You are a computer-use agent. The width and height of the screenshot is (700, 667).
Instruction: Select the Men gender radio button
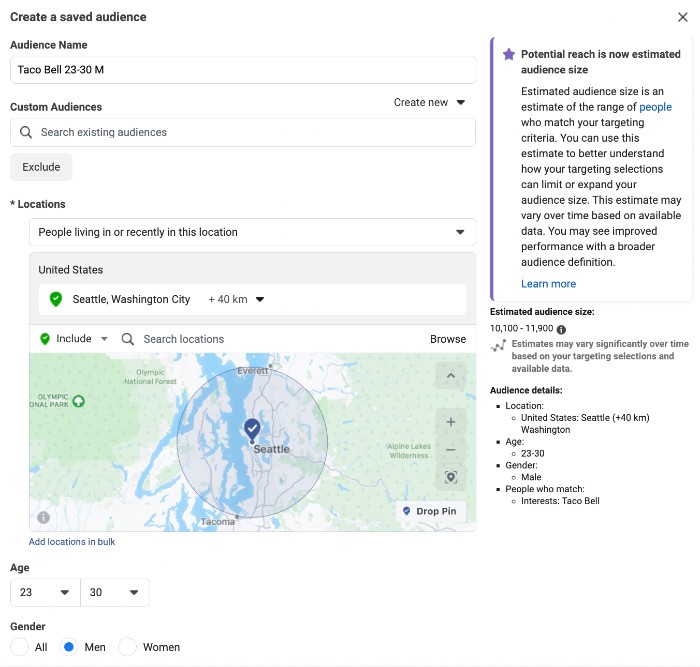(x=70, y=647)
